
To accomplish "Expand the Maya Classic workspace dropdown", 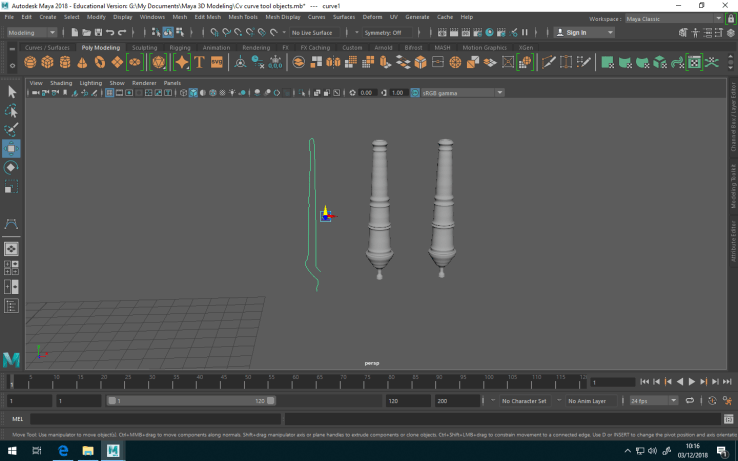I will pos(663,18).
